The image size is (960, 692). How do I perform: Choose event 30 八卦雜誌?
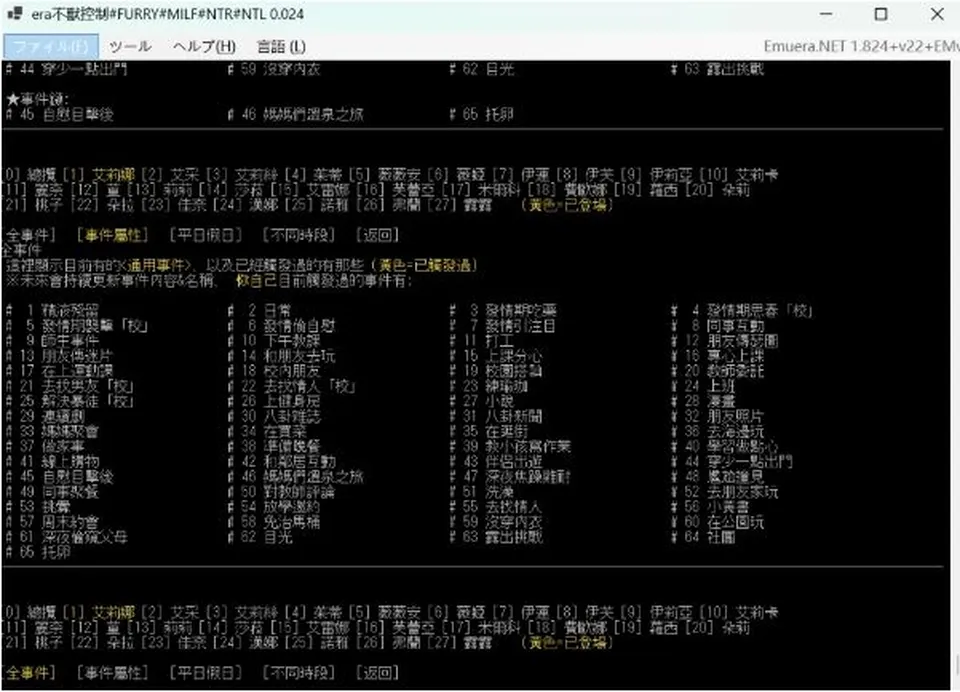(x=274, y=416)
